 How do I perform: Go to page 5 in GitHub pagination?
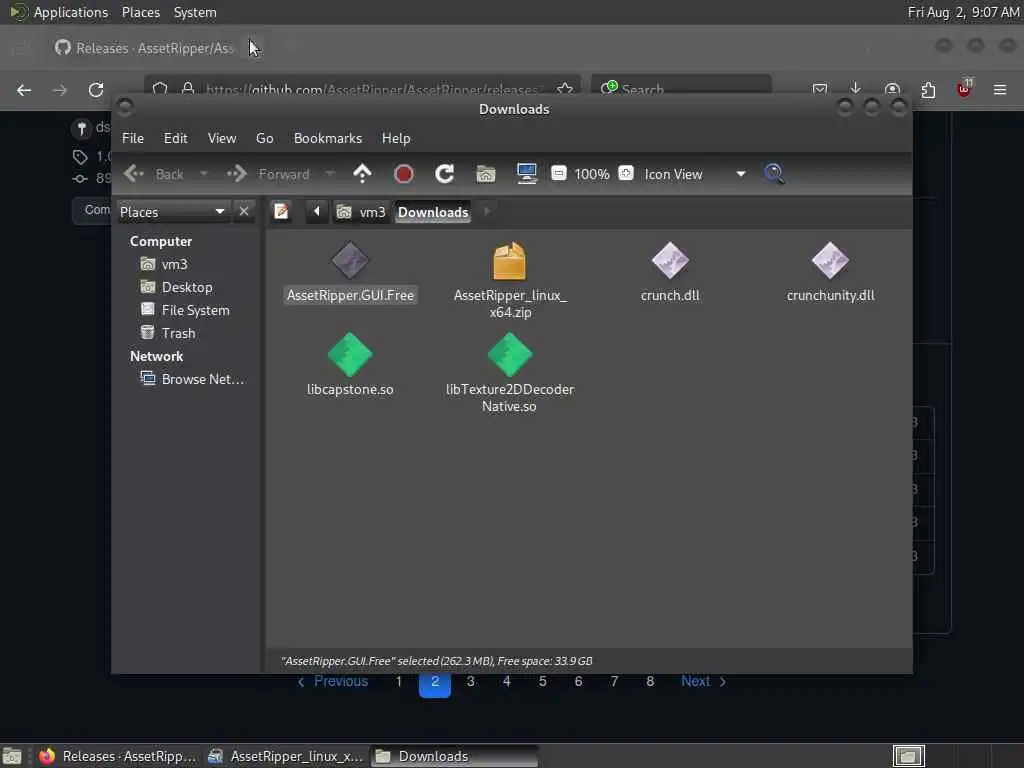[542, 681]
